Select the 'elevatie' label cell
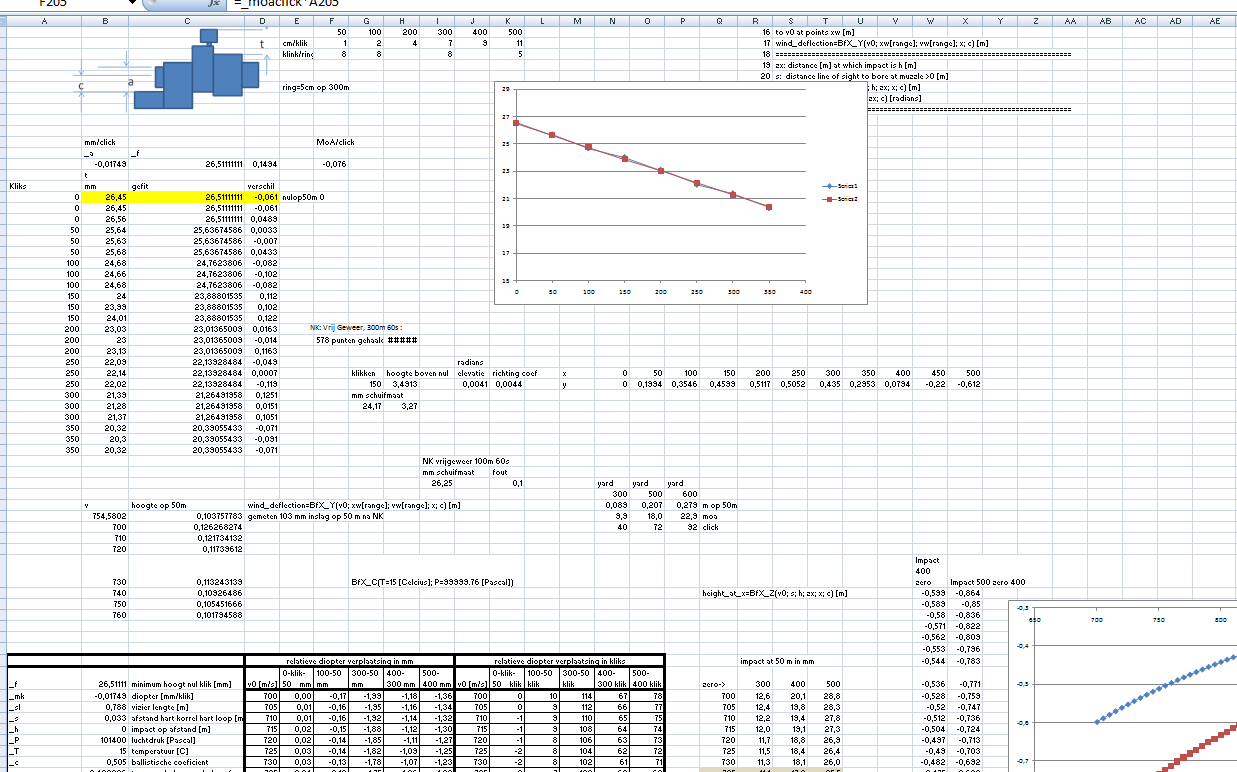This screenshot has height=772, width=1237. (x=471, y=372)
